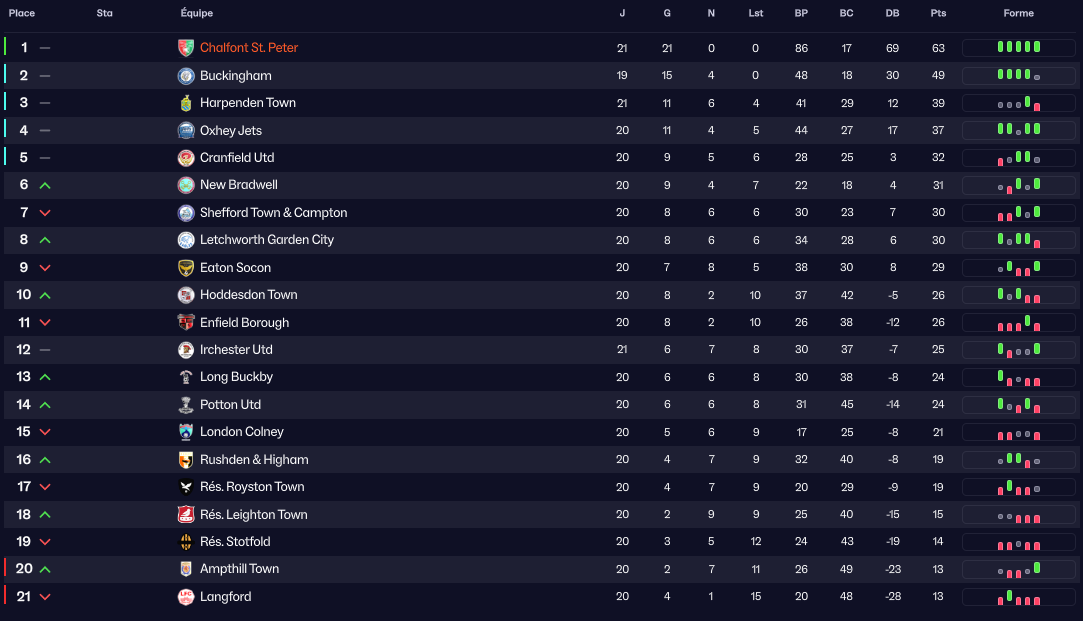1083x621 pixels.
Task: Open the Chalfont St. Peter team link
Action: click(249, 48)
